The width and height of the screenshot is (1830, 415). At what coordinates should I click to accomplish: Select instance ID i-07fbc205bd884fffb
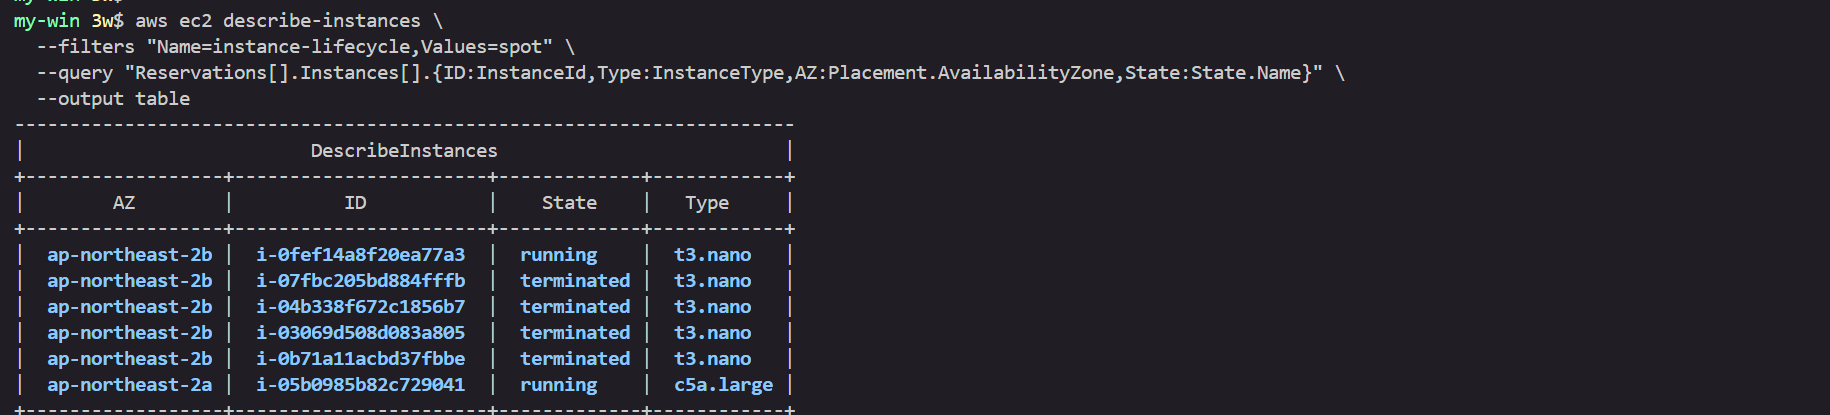(x=360, y=281)
